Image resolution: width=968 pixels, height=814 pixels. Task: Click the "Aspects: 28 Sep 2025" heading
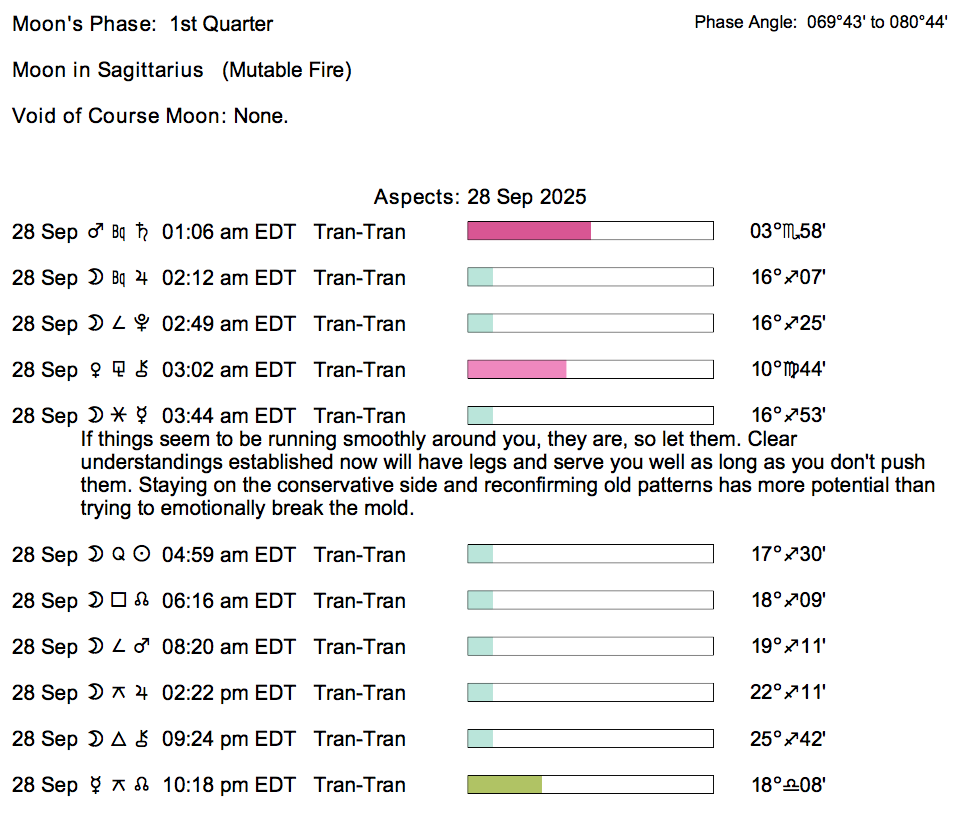click(x=480, y=197)
